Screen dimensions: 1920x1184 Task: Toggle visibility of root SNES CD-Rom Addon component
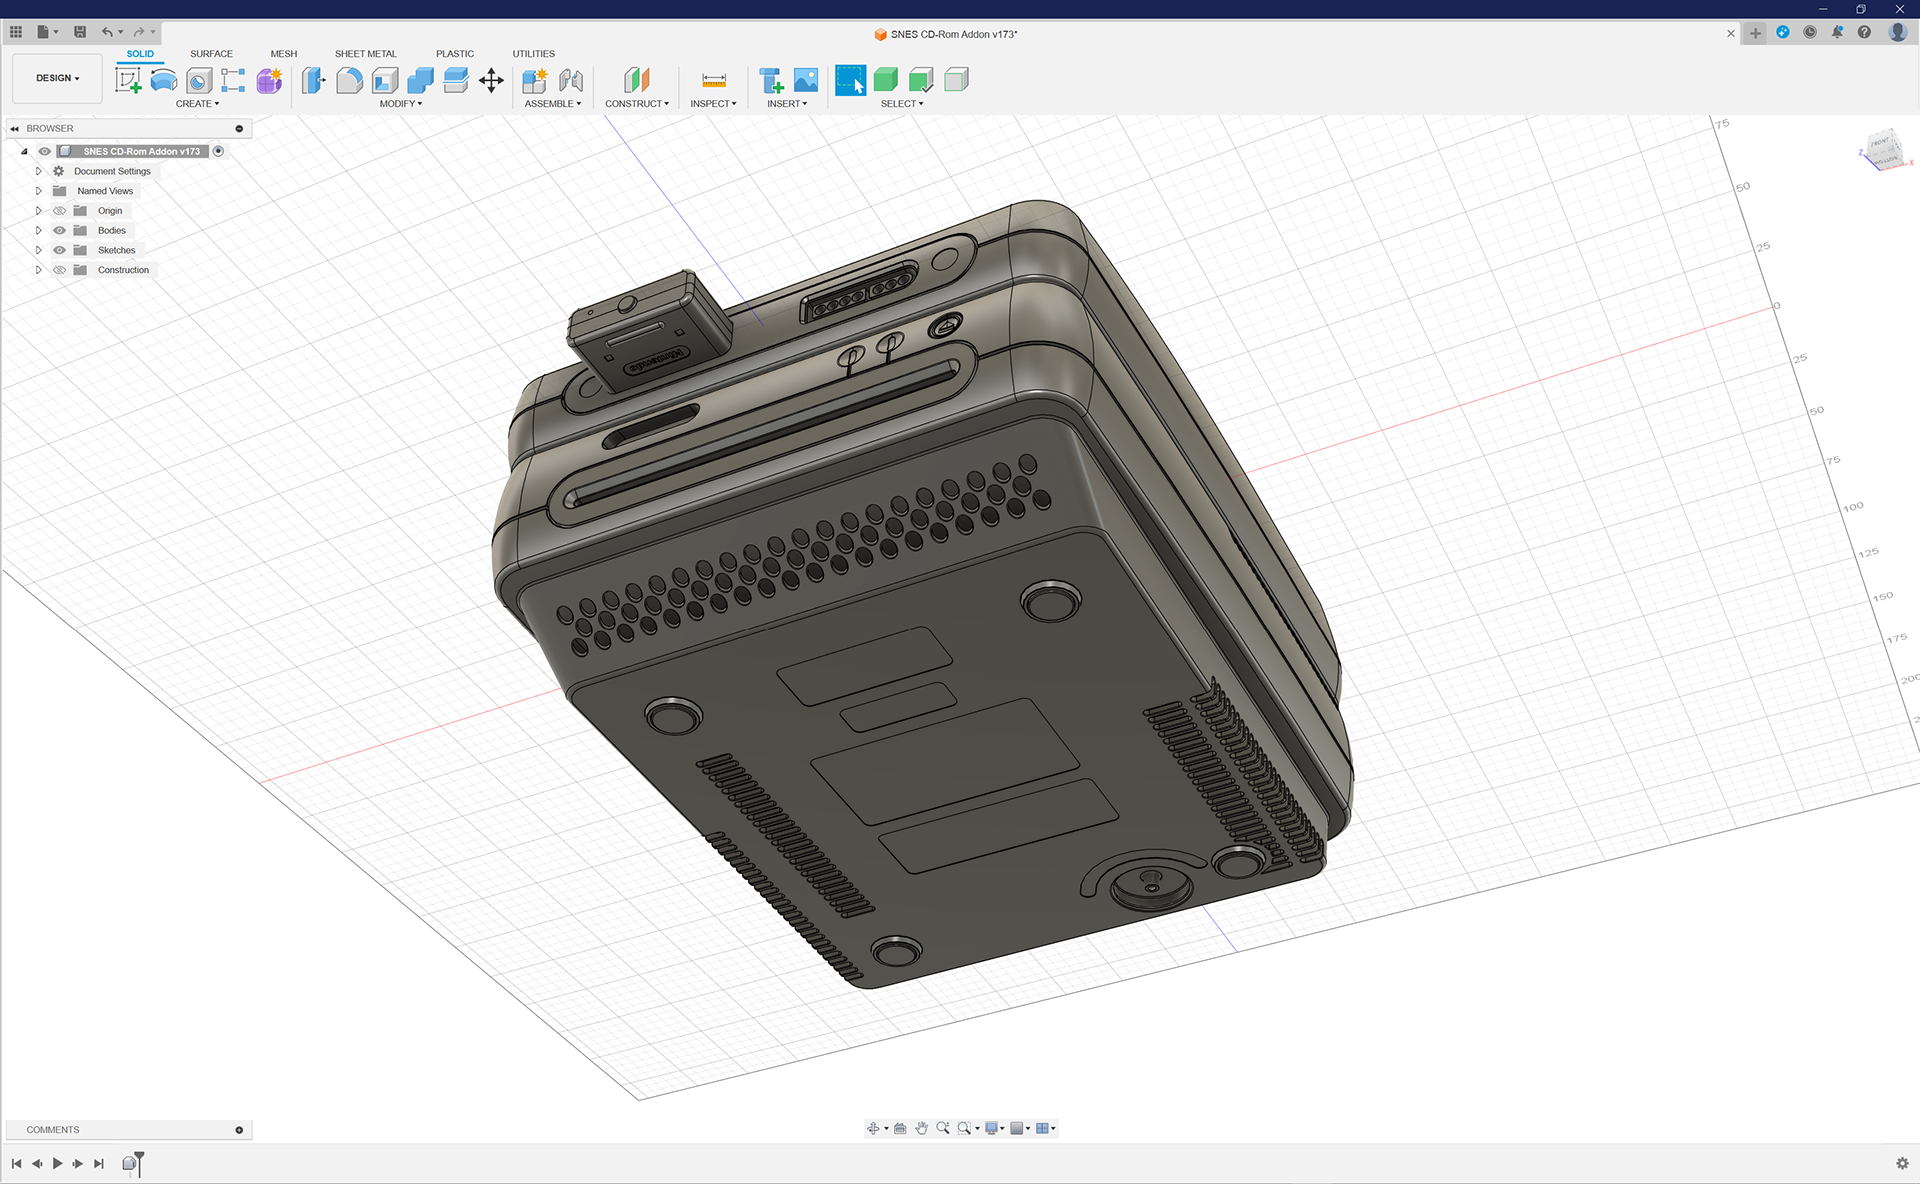click(44, 151)
